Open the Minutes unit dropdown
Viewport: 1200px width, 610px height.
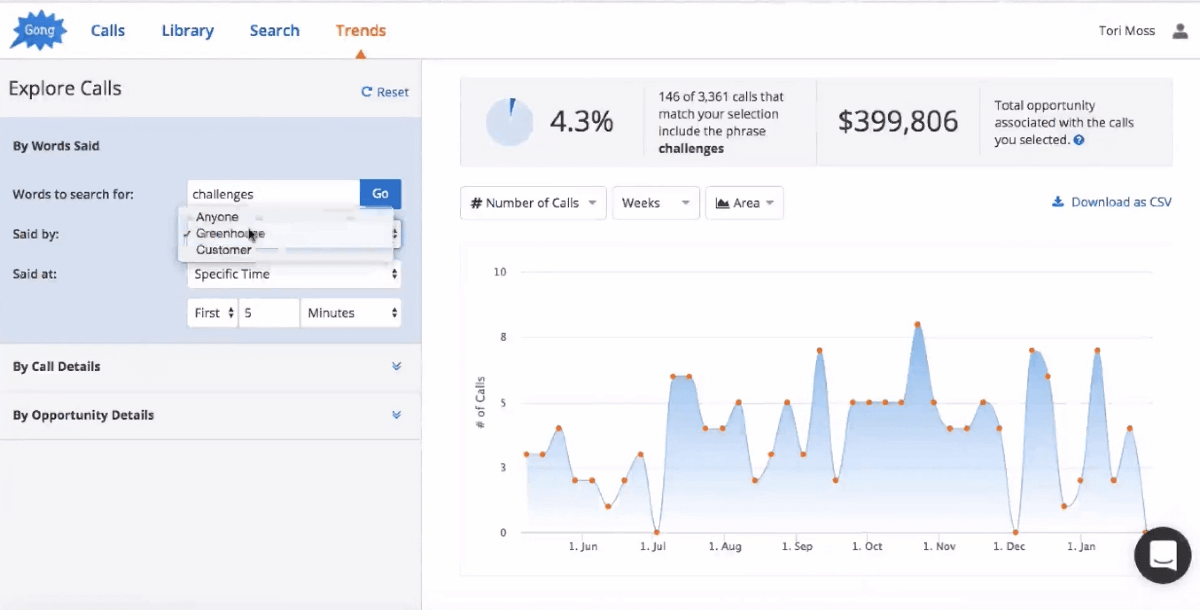click(x=350, y=312)
